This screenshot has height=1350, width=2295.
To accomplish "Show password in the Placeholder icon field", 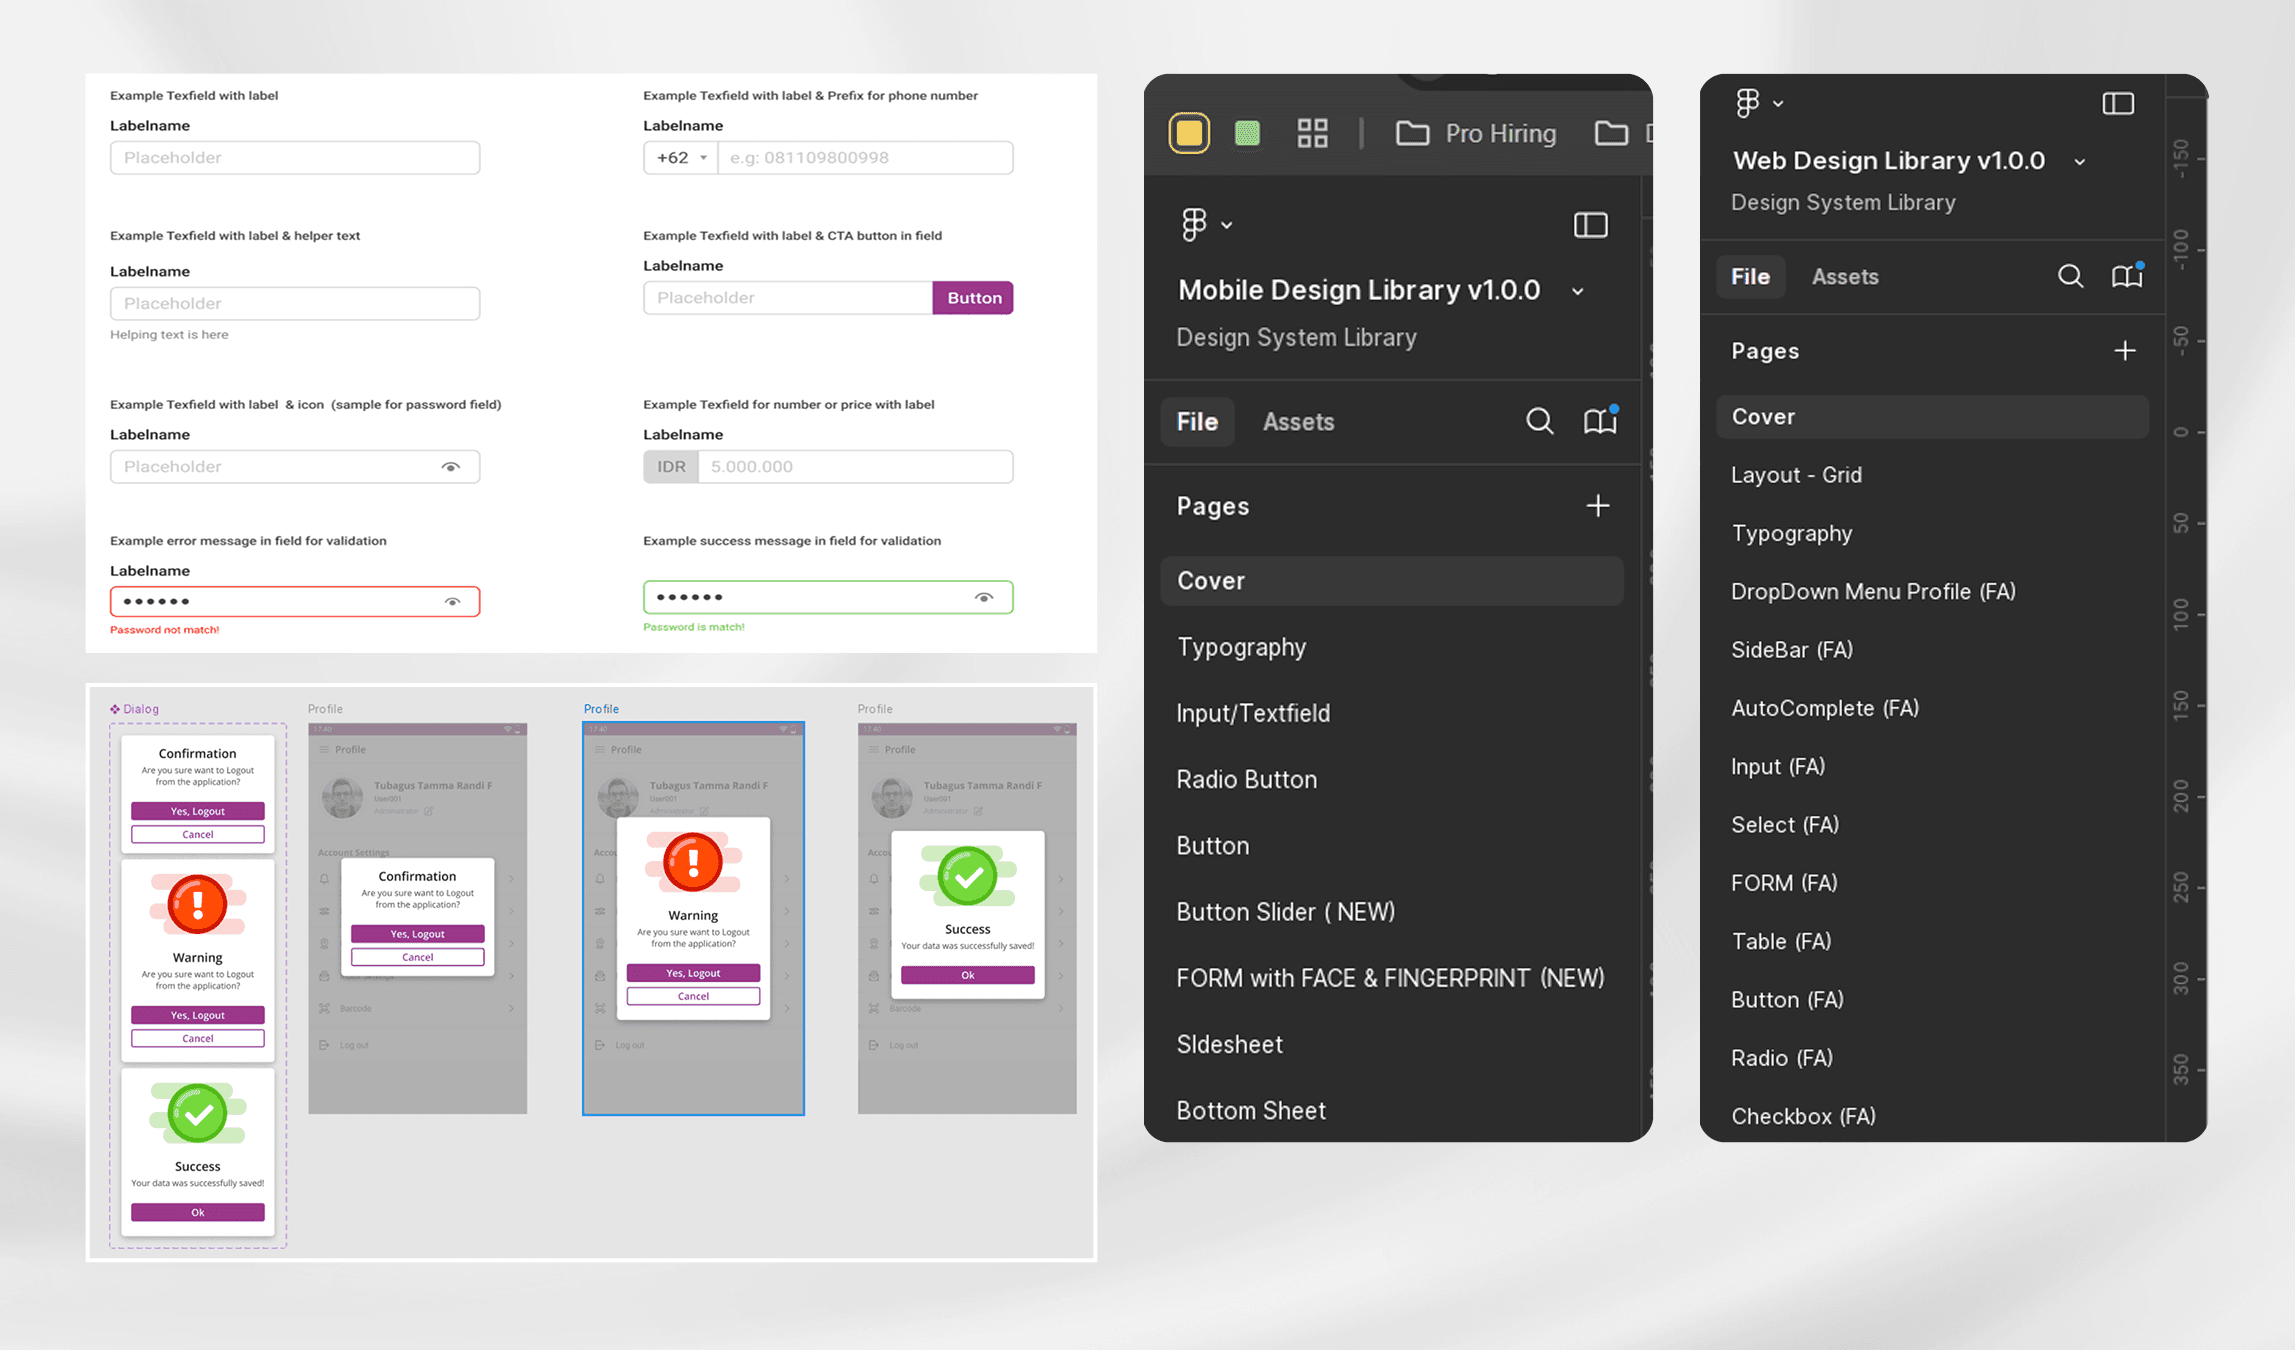I will click(x=451, y=467).
